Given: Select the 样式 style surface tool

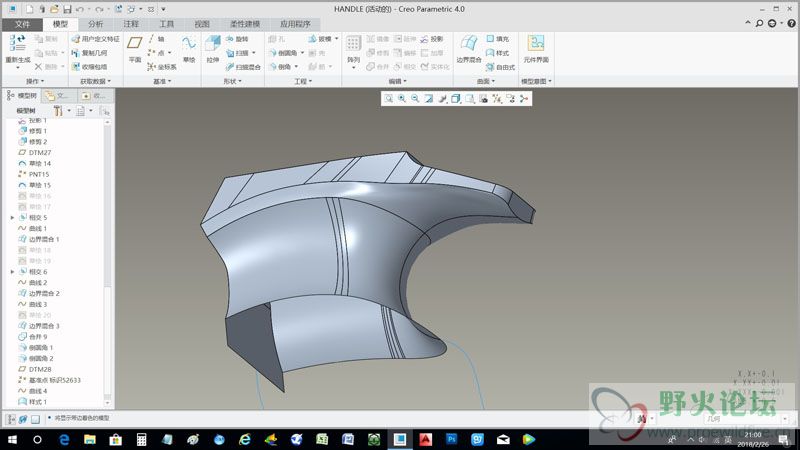Looking at the screenshot, I should click(x=497, y=53).
